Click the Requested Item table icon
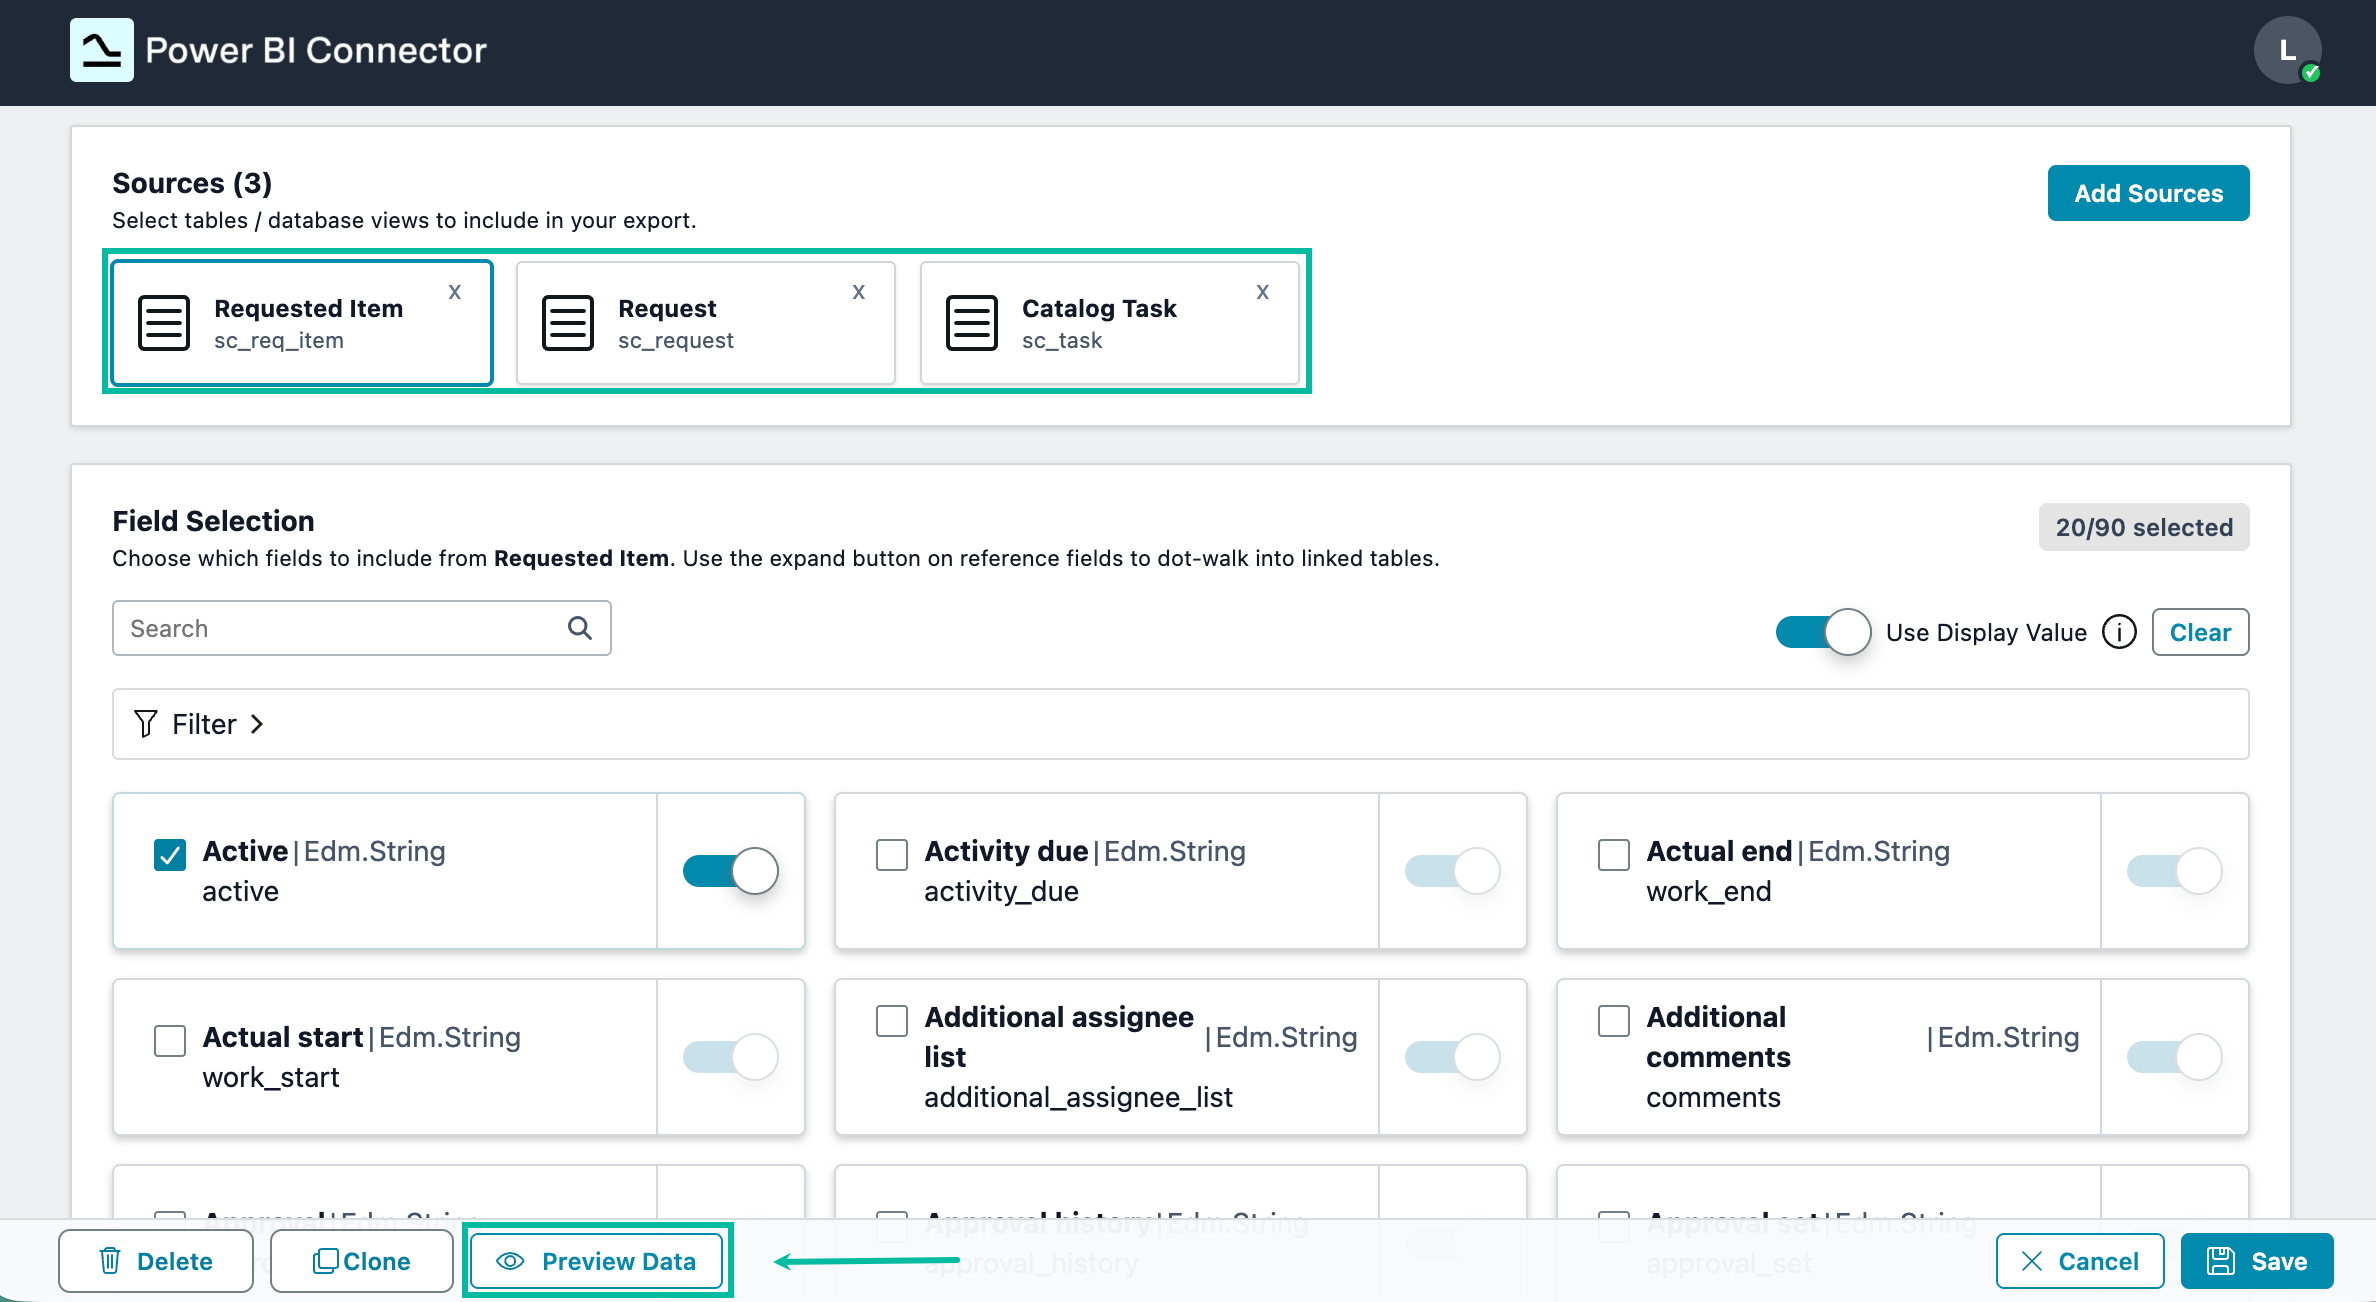 (164, 323)
